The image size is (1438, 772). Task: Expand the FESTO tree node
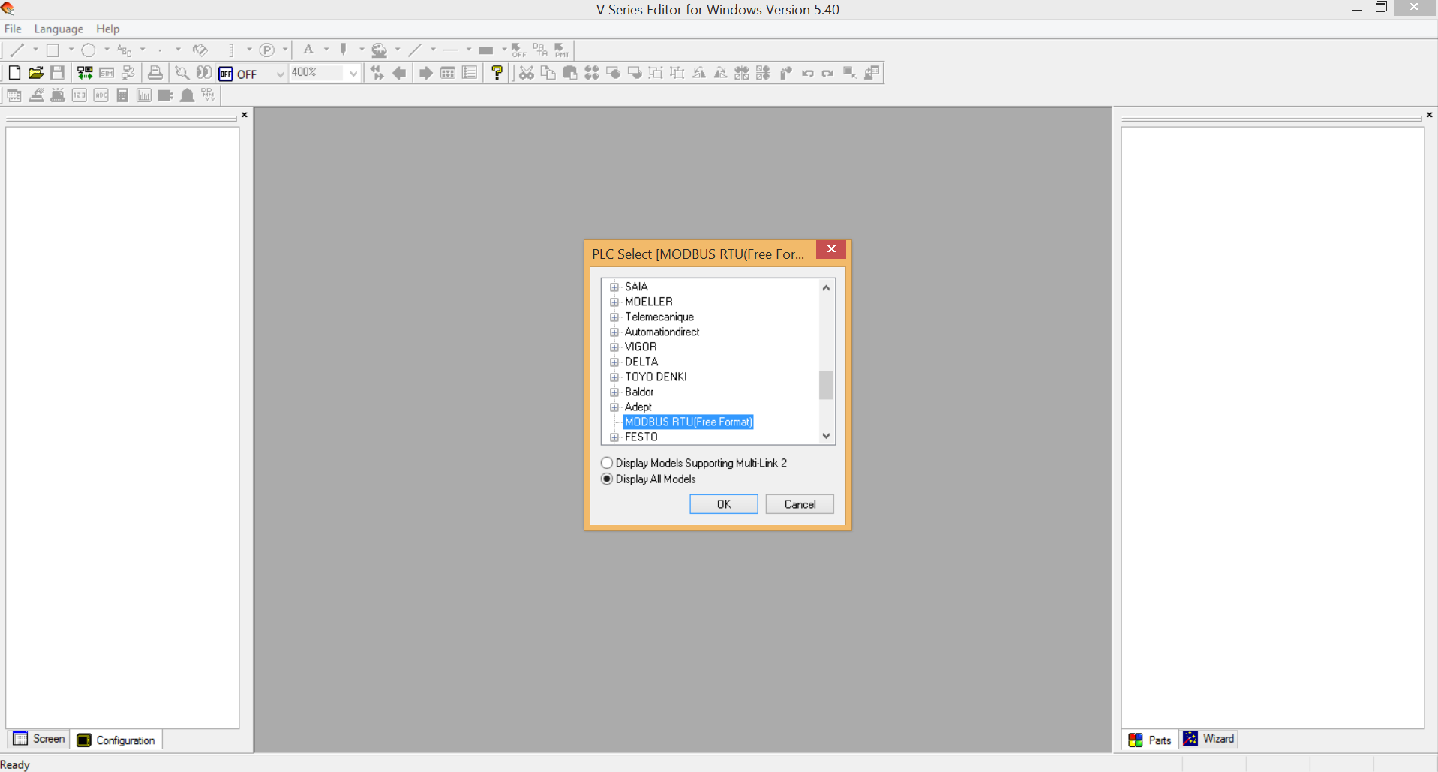pos(614,437)
